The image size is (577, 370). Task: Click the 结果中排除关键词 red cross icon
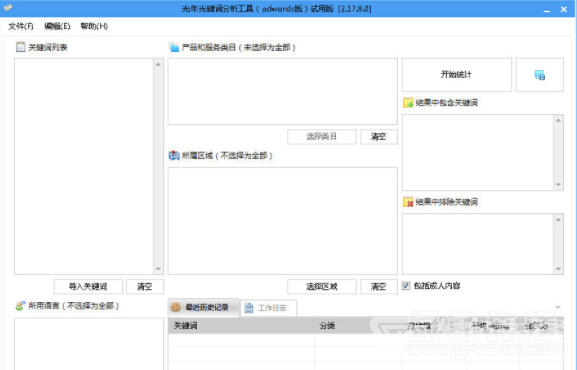(408, 202)
